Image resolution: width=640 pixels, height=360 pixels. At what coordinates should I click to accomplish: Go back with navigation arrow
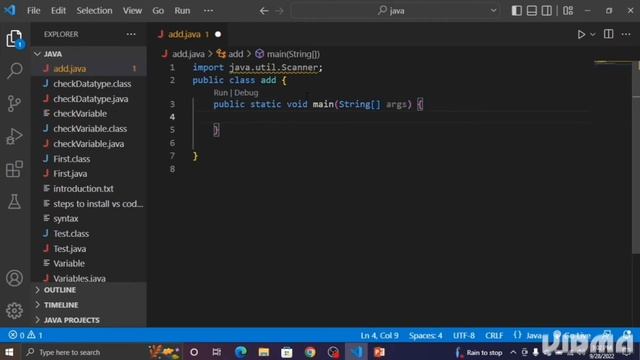[x=264, y=11]
